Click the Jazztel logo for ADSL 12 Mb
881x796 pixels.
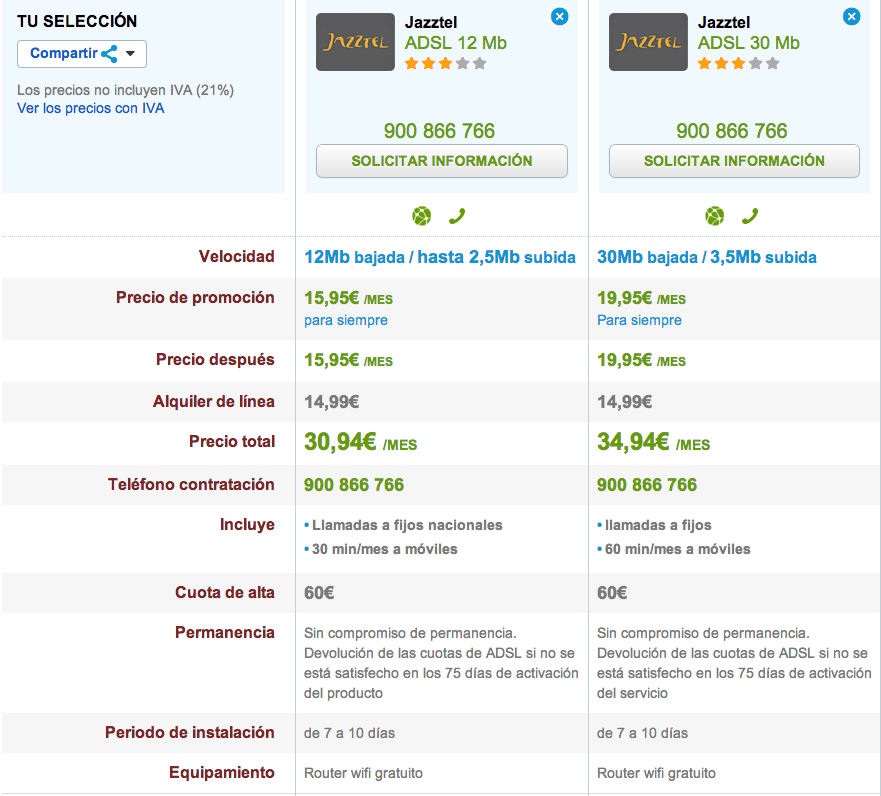coord(355,42)
